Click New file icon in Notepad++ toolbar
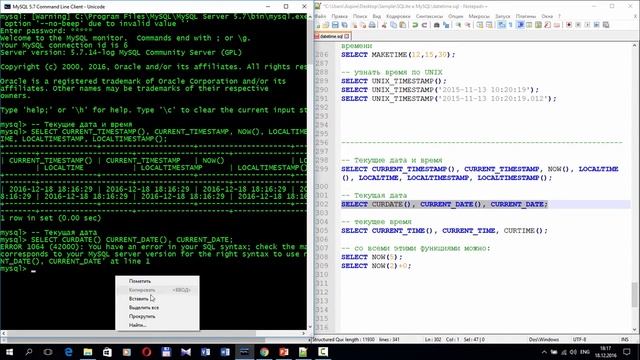Viewport: 640px width, 360px height. pos(318,25)
